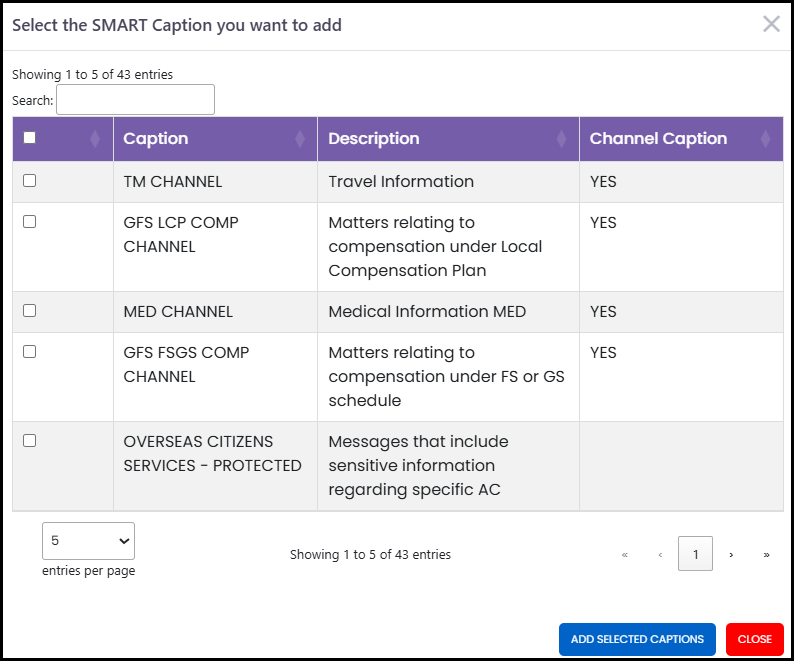Image resolution: width=794 pixels, height=661 pixels.
Task: Sort by the Description column arrows
Action: pos(561,139)
